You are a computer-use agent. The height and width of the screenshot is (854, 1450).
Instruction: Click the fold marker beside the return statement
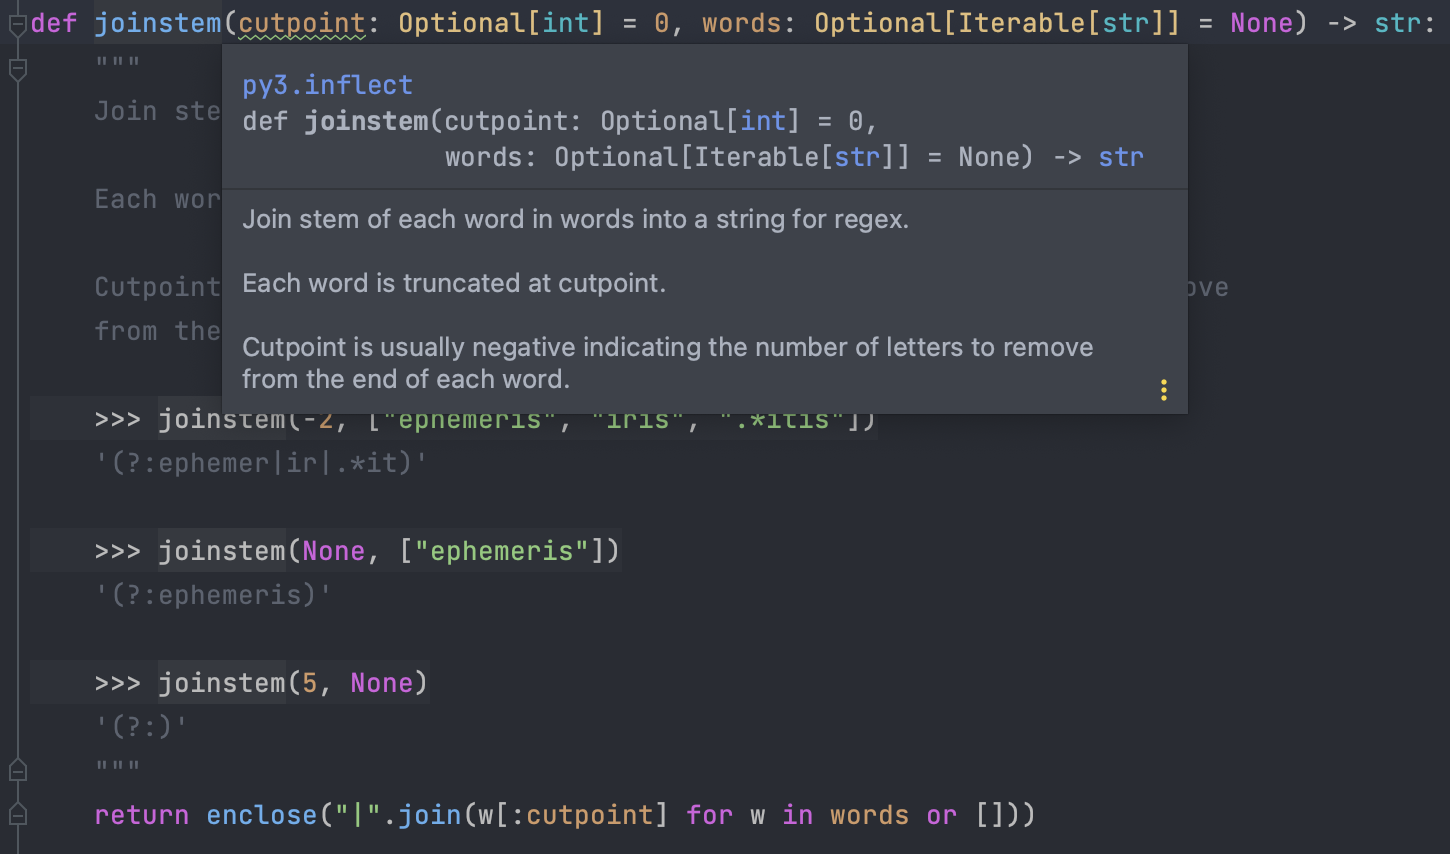17,814
